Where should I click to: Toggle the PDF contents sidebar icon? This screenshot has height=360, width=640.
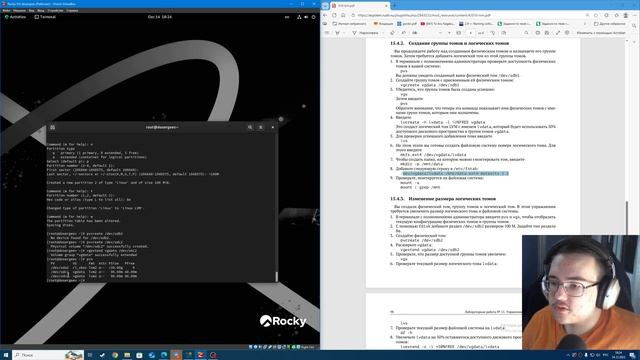pos(327,33)
